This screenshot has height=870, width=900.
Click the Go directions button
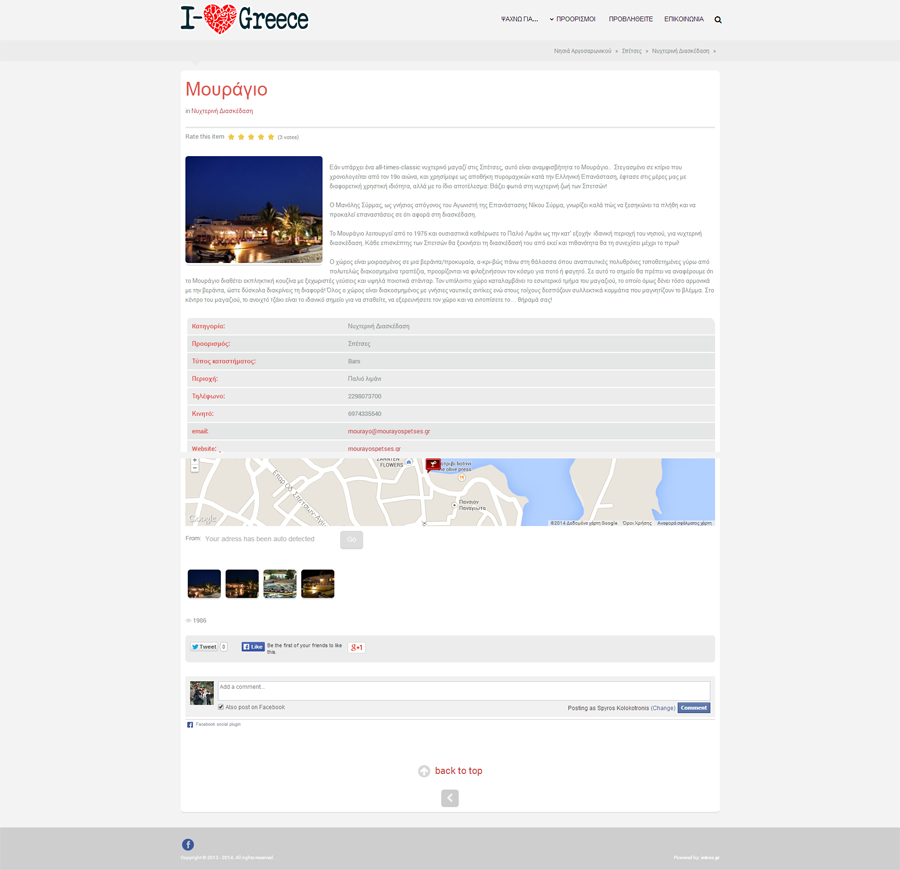tap(351, 539)
